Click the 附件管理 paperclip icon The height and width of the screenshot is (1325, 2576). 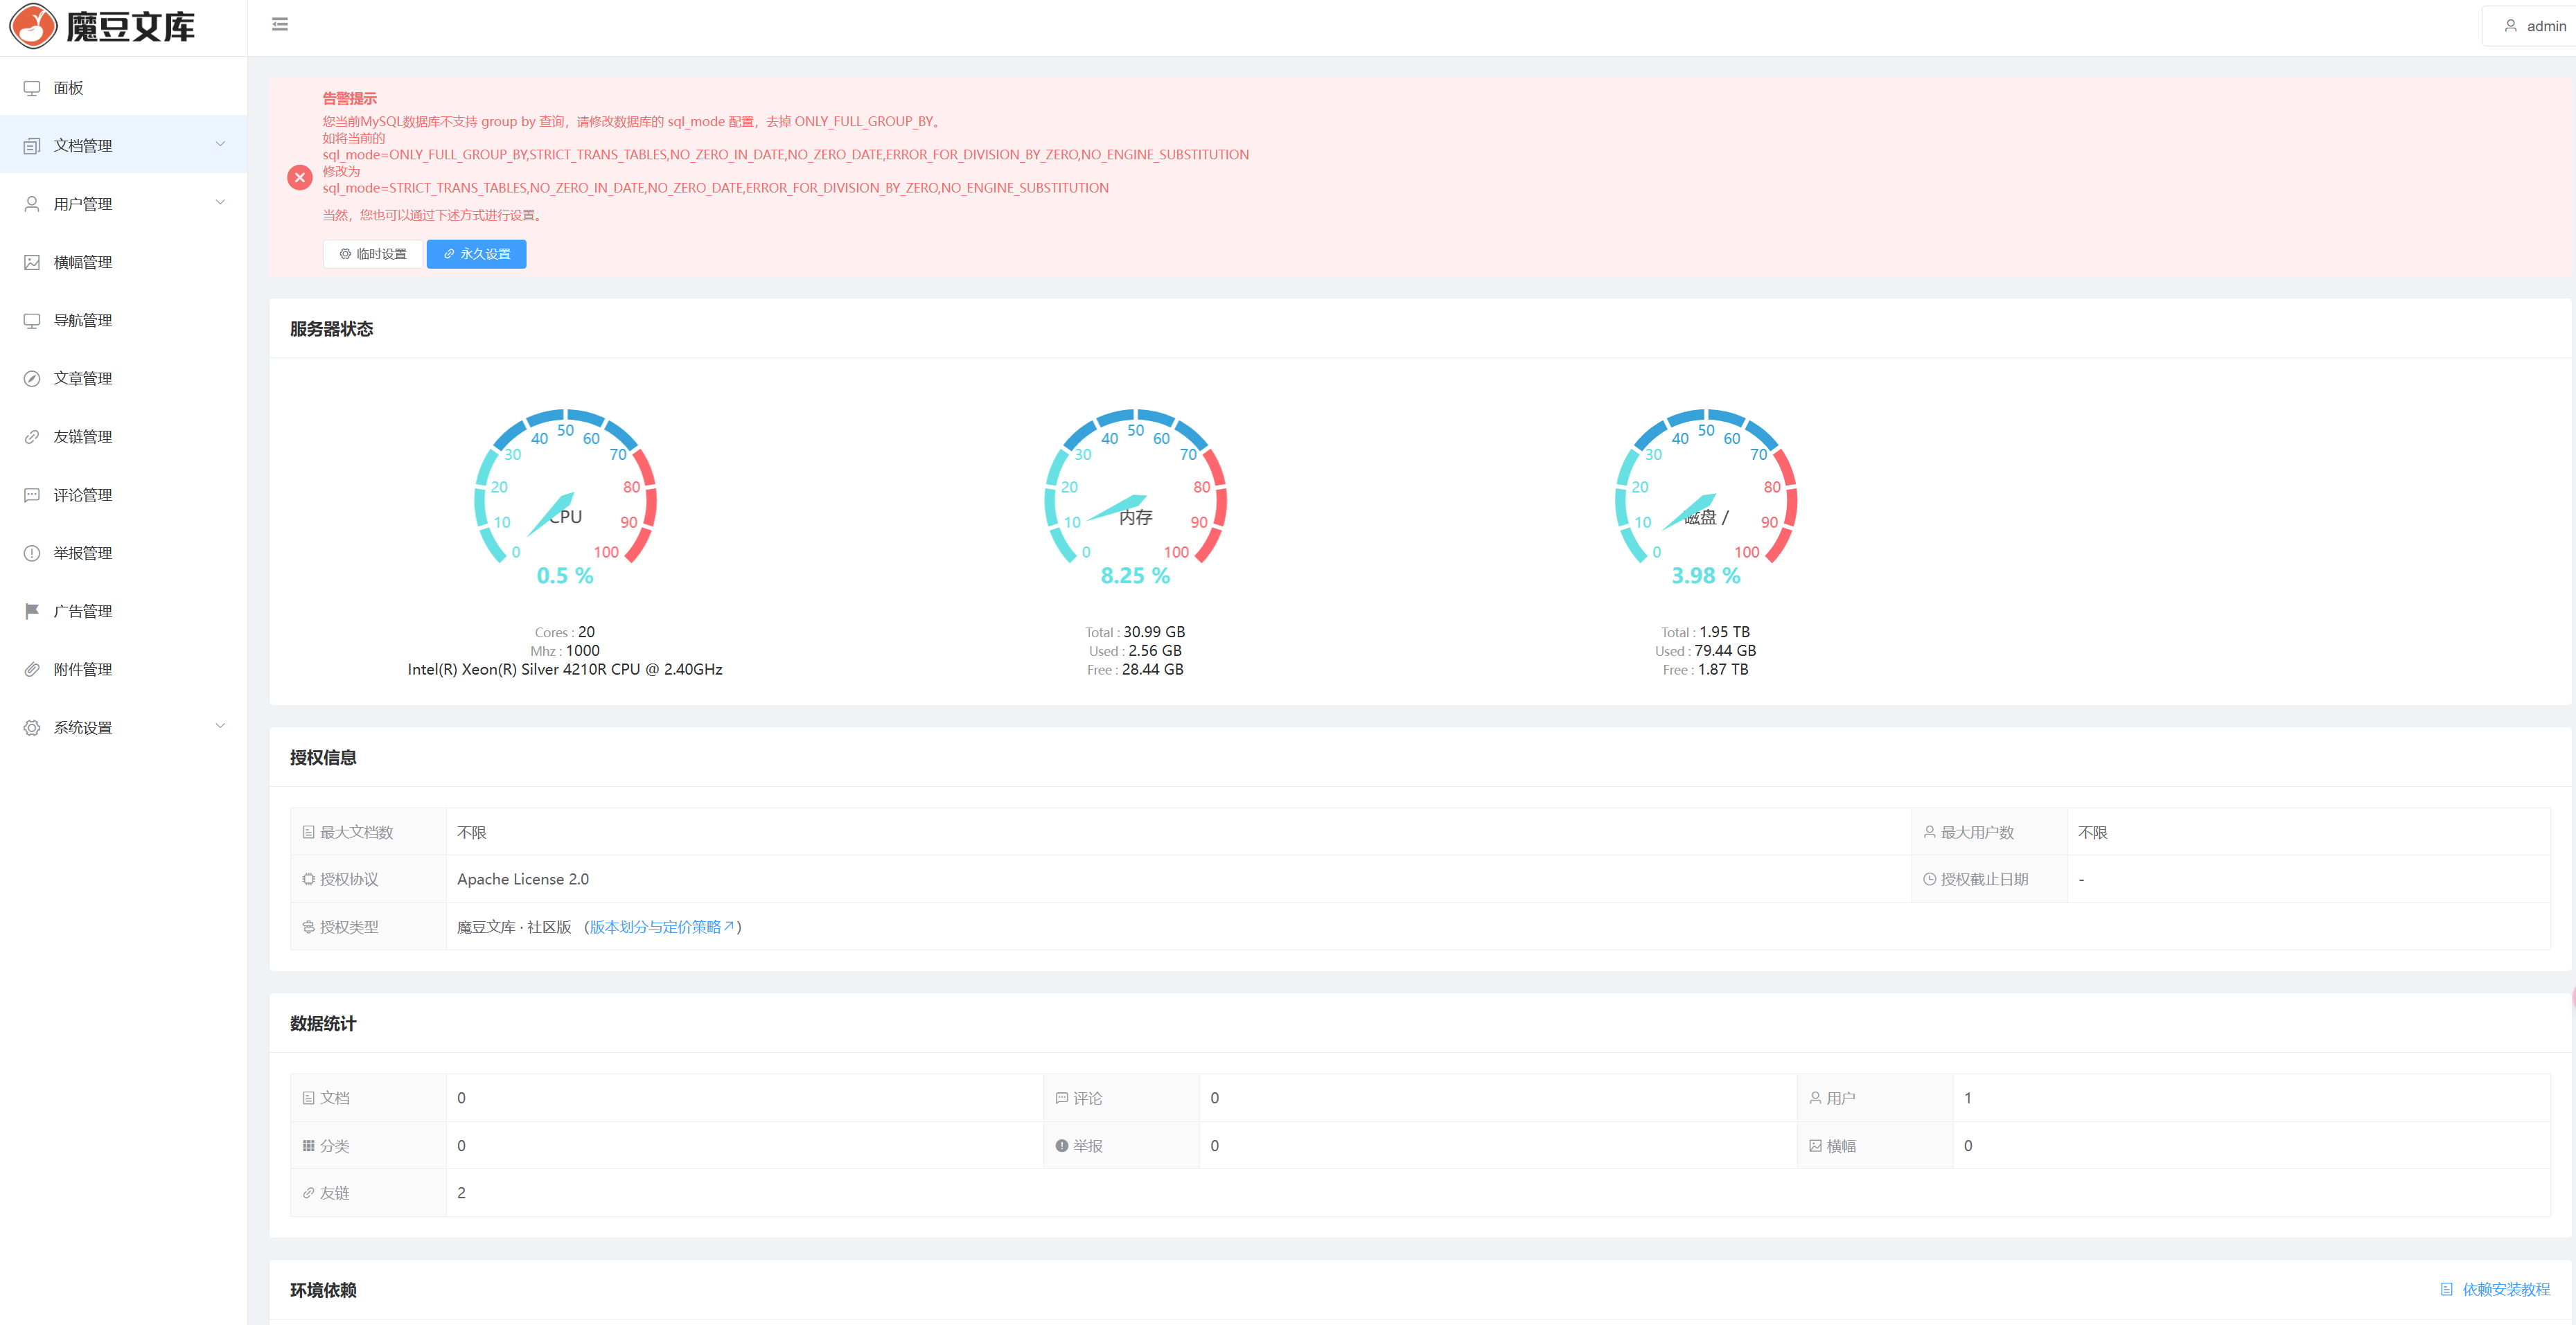coord(32,669)
